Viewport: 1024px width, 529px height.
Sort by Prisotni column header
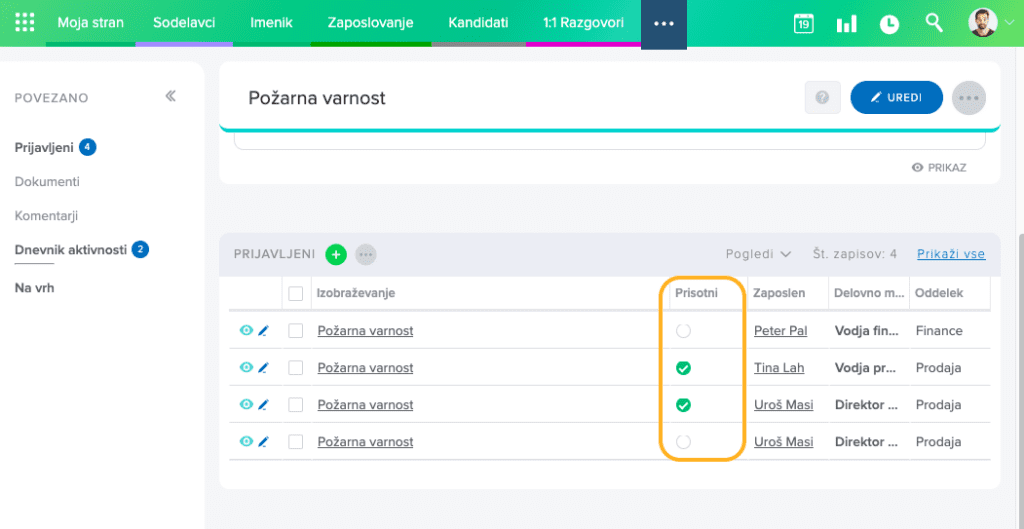click(696, 293)
